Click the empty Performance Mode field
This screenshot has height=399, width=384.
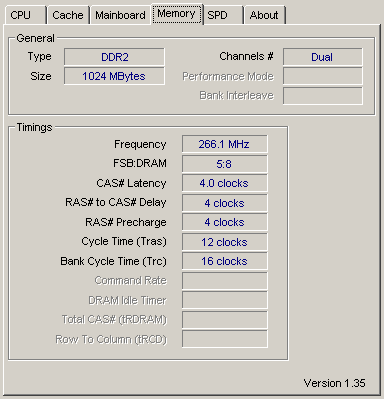[x=322, y=76]
